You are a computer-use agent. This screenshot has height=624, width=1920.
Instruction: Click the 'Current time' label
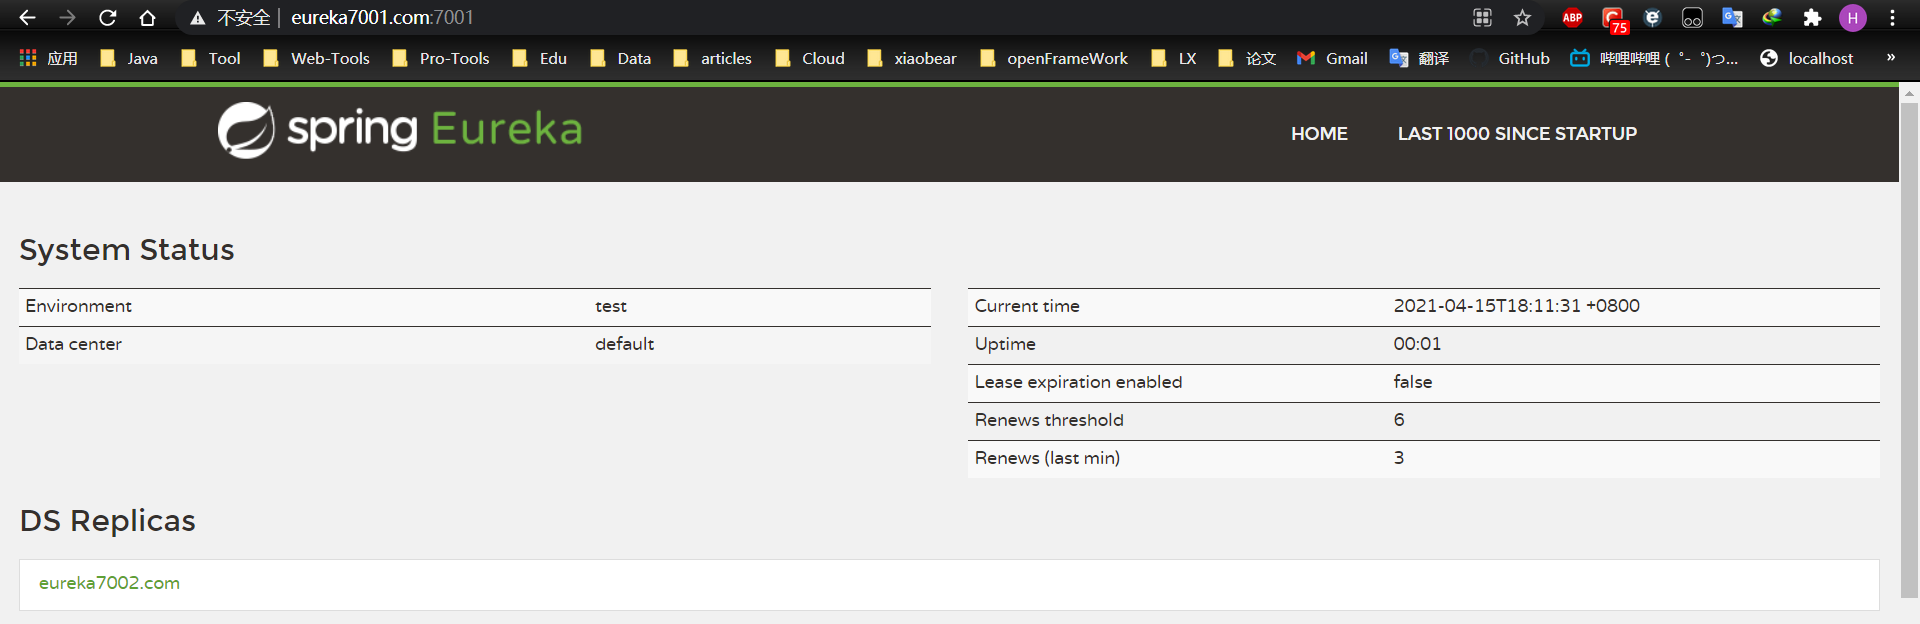point(1027,306)
